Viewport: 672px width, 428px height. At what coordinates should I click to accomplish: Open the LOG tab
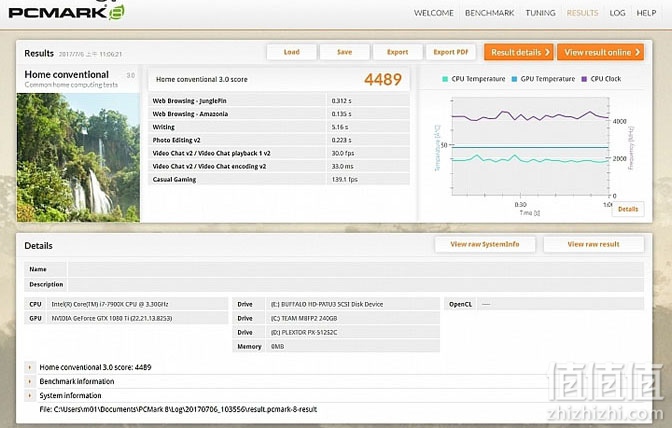tap(617, 13)
